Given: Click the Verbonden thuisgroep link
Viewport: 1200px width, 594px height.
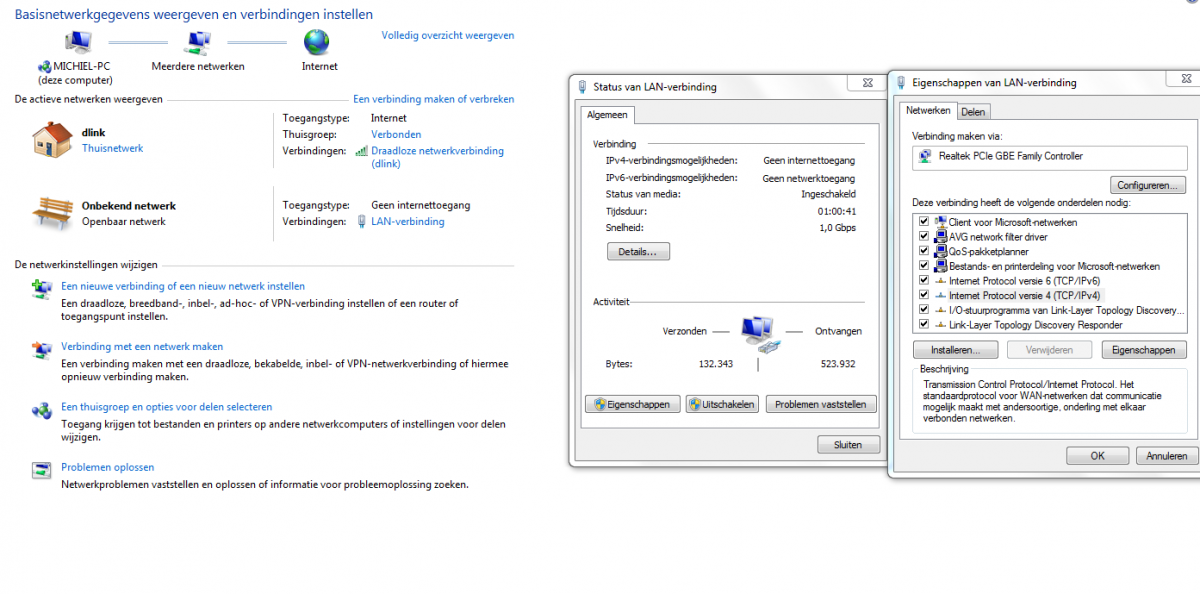Looking at the screenshot, I should [396, 134].
